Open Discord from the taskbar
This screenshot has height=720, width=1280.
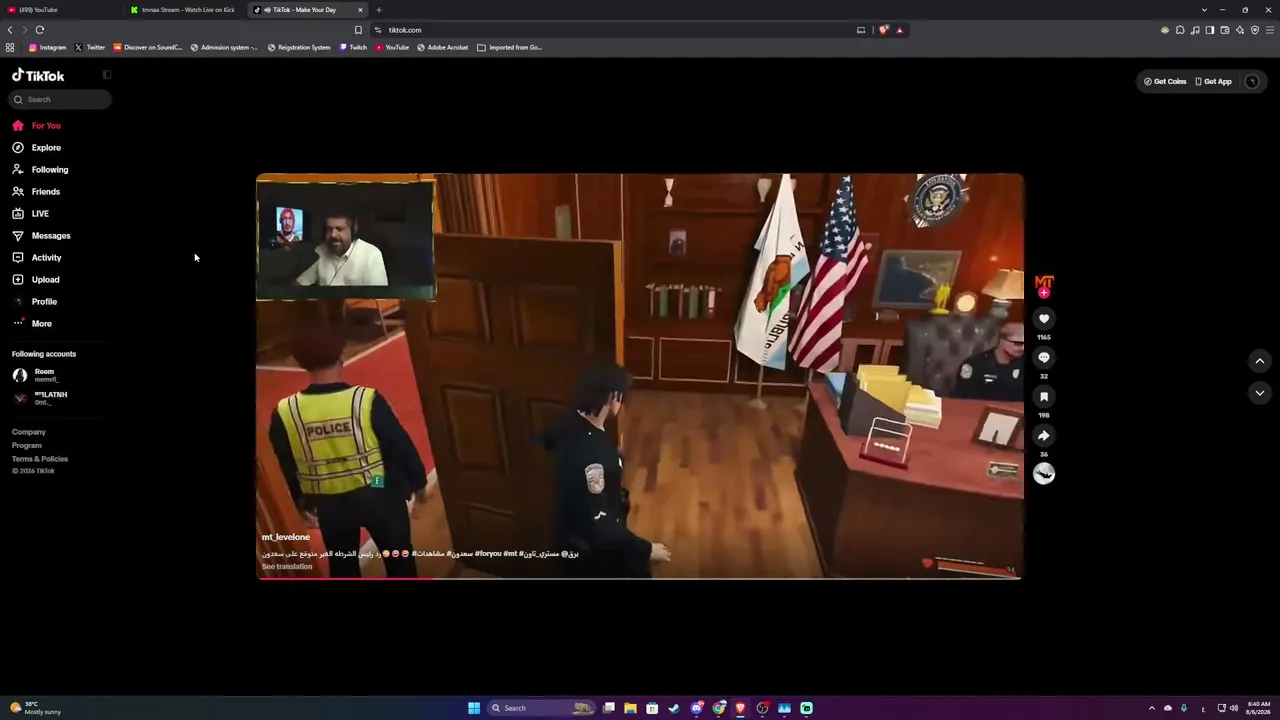(x=697, y=708)
